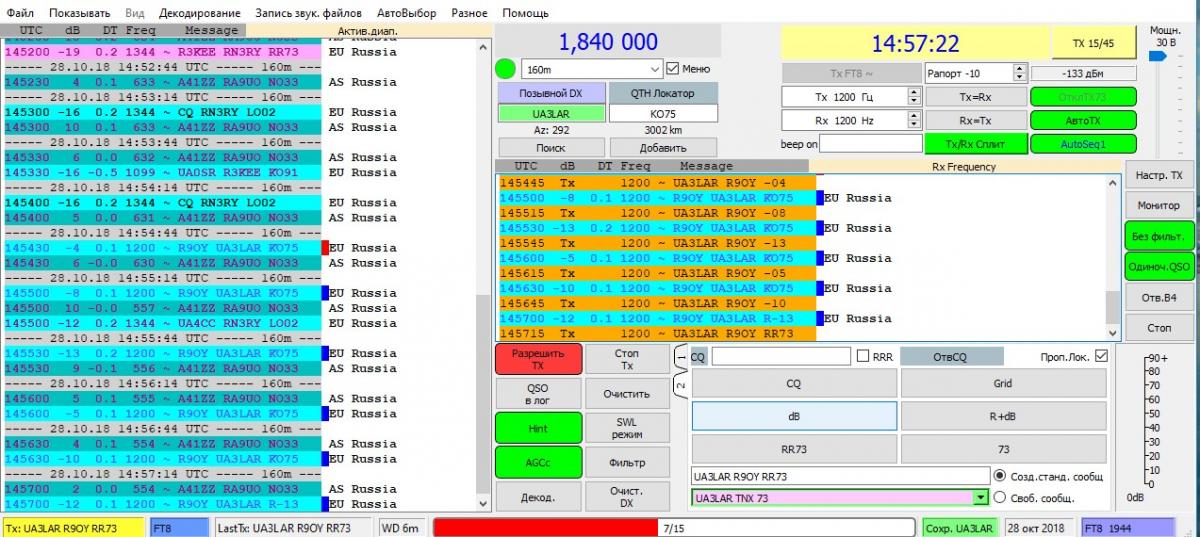Click the QSO в лог button
1200x537 pixels.
(537, 394)
